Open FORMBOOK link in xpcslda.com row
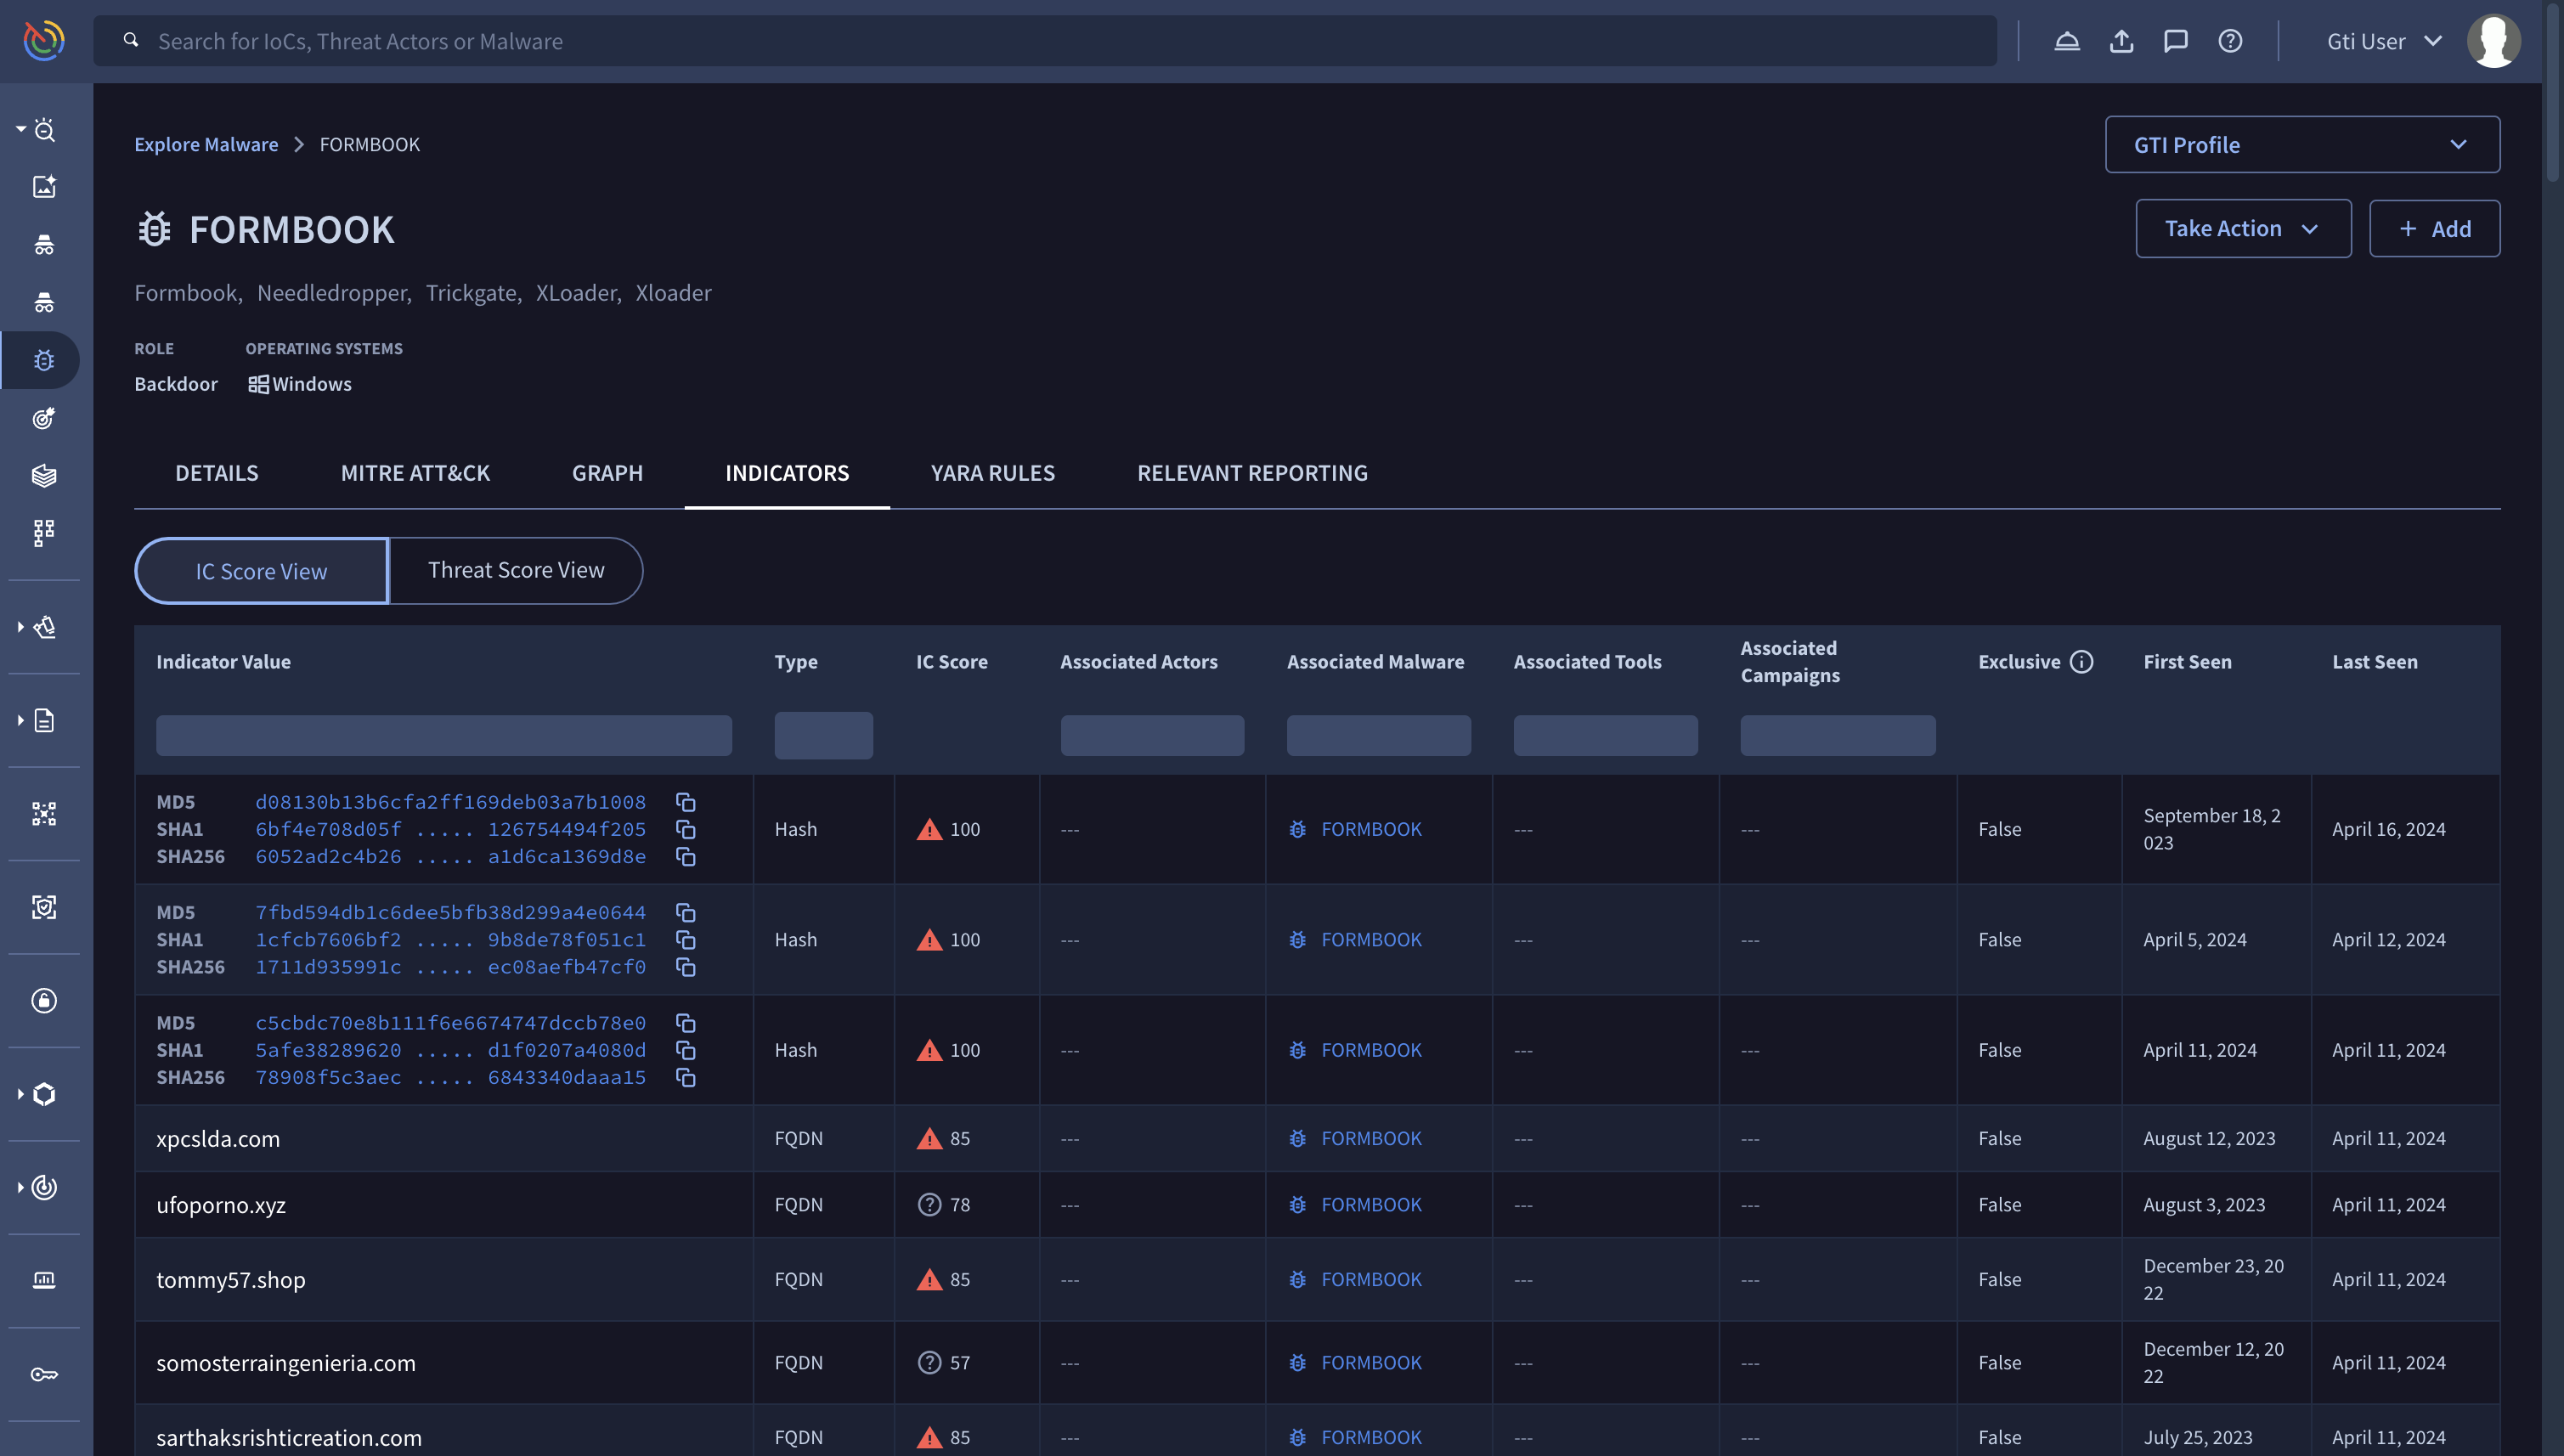Screen dimensions: 2564x1456 click(1371, 1138)
